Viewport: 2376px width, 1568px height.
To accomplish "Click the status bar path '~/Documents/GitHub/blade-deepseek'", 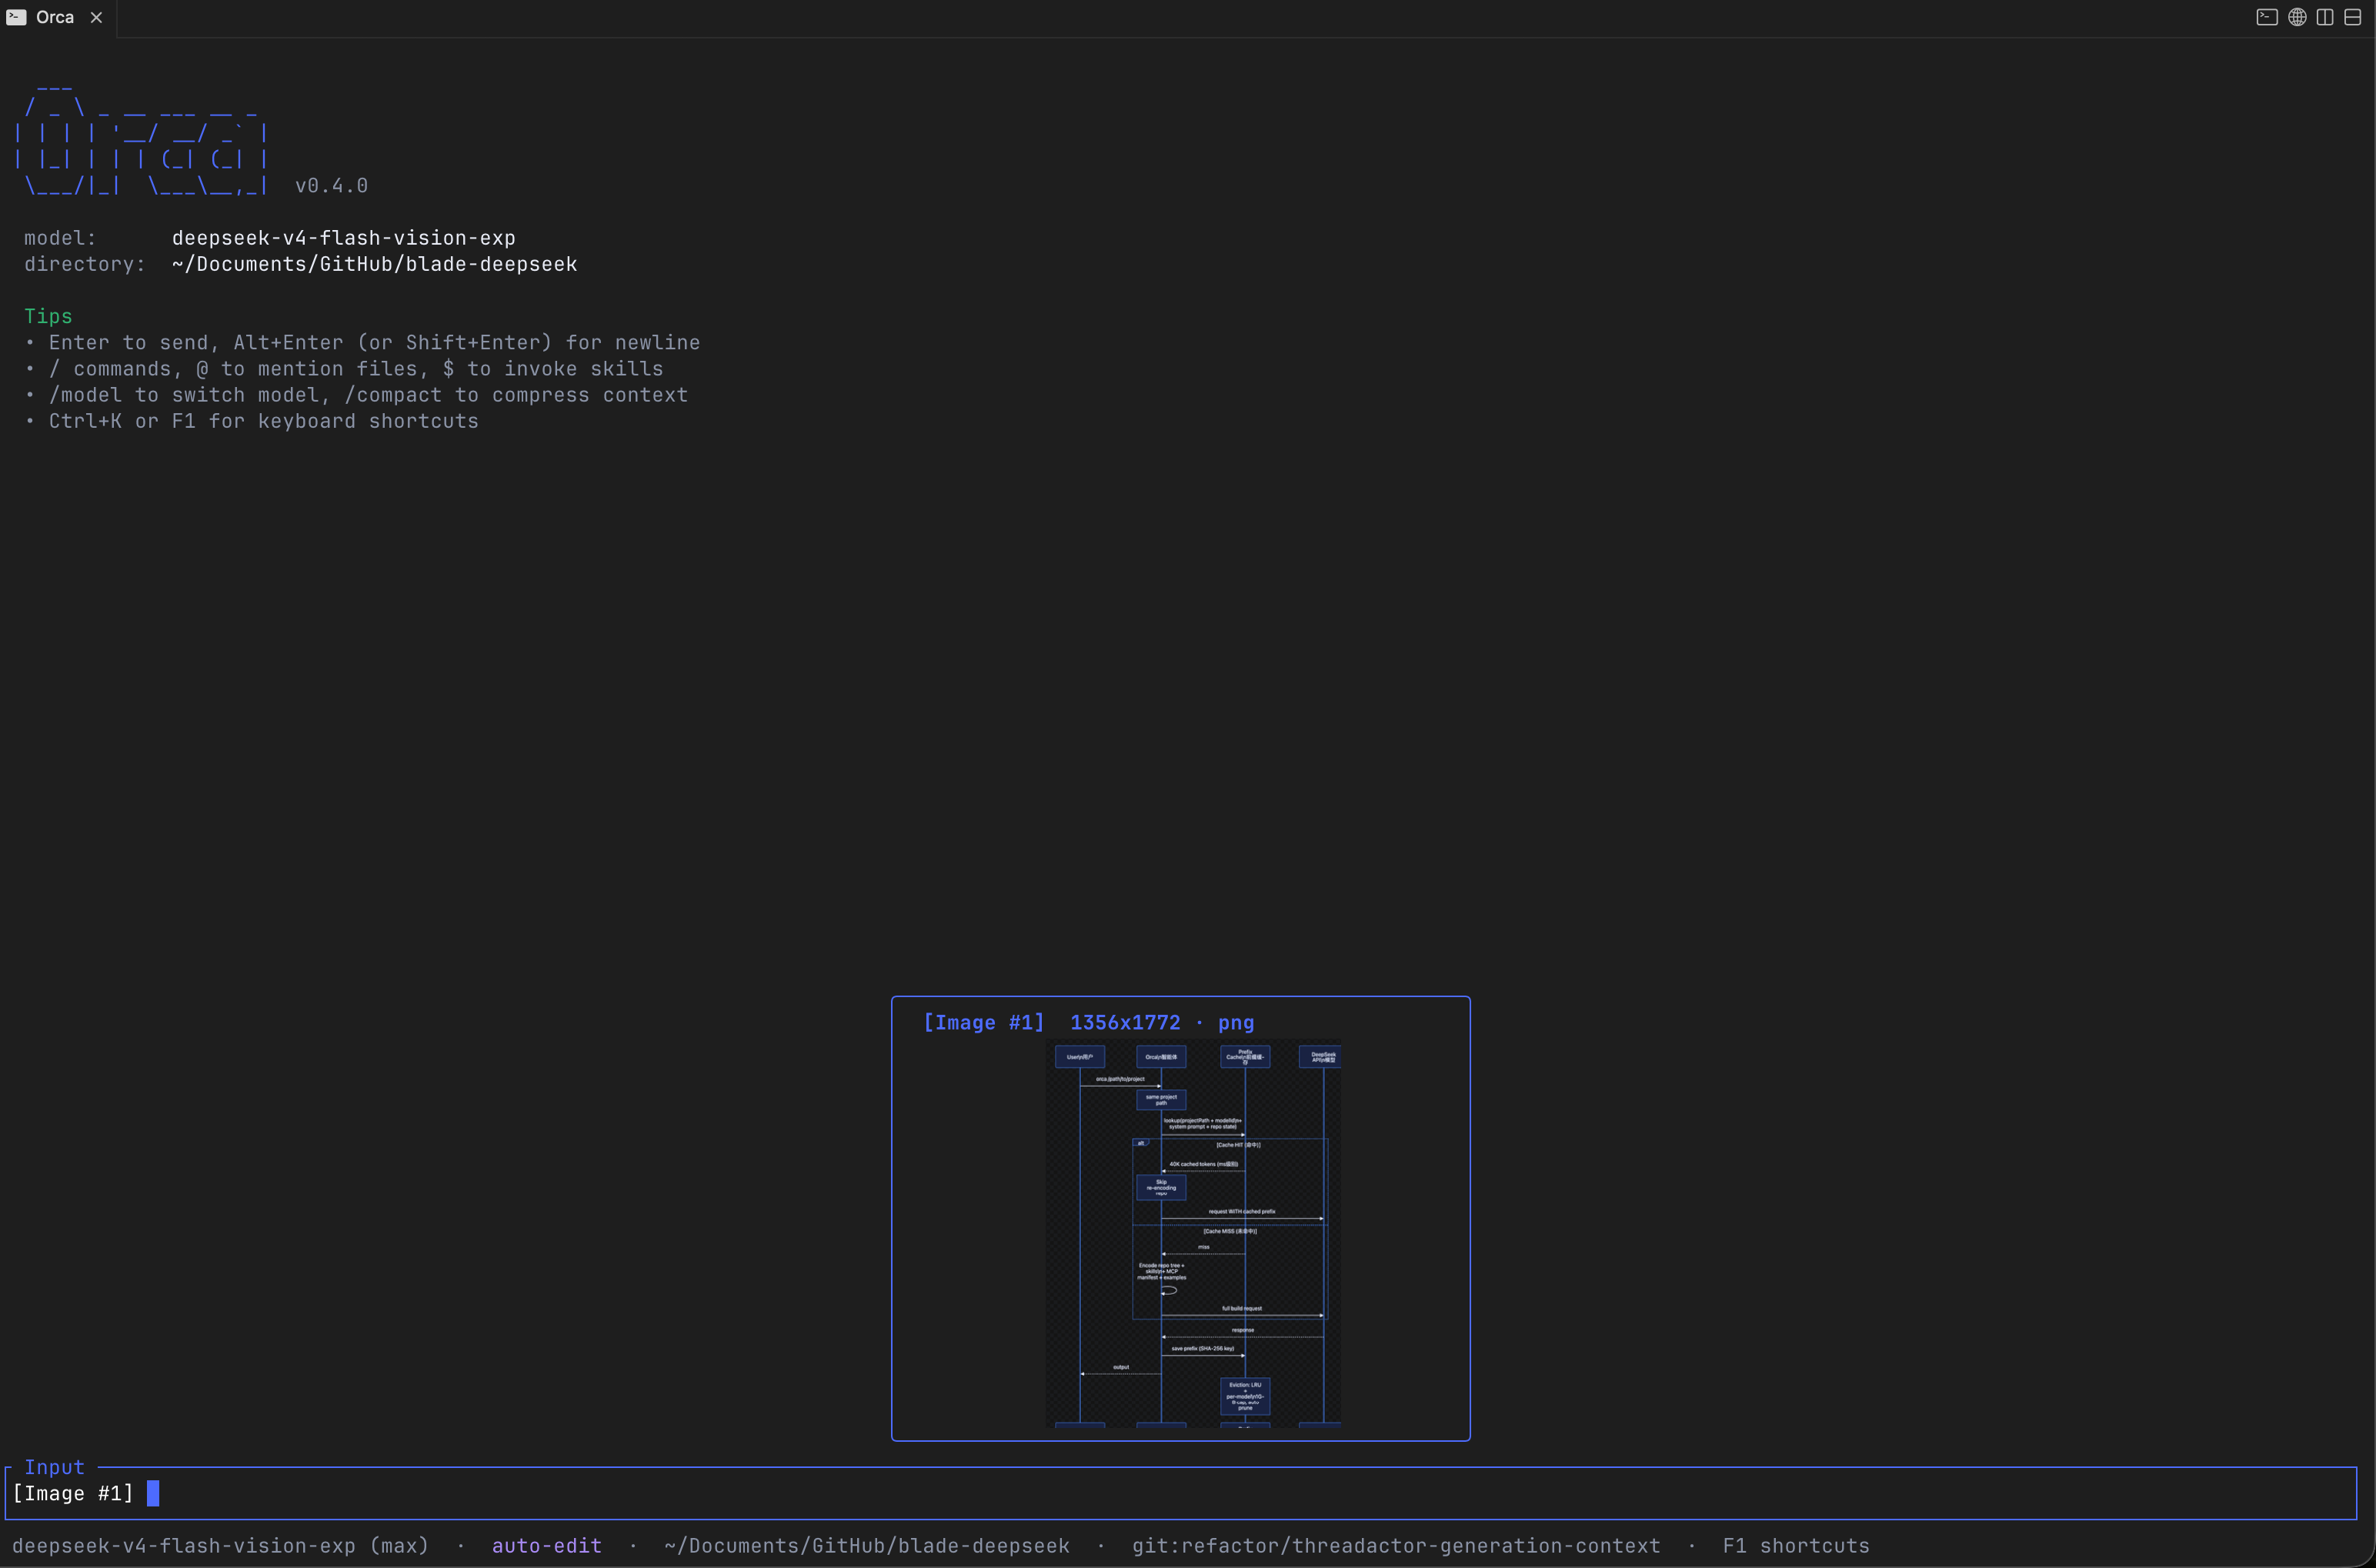I will click(x=867, y=1545).
